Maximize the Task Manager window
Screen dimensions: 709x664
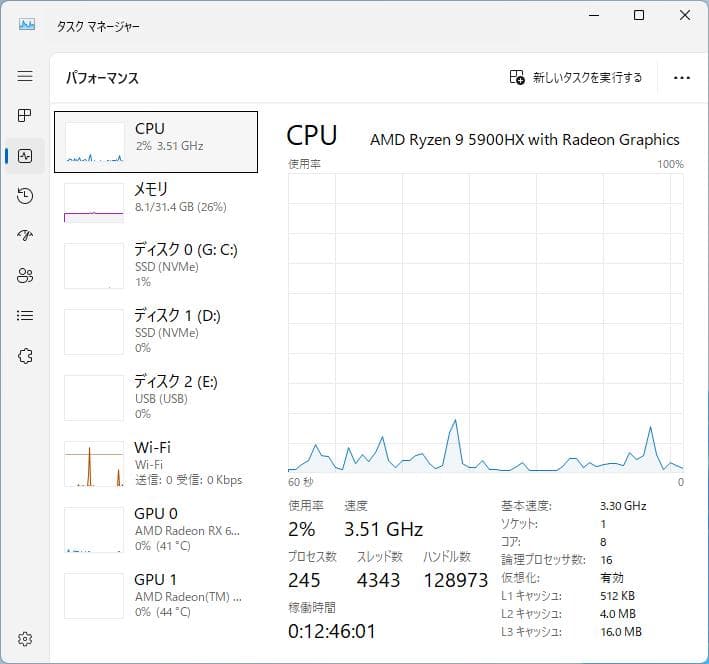639,15
